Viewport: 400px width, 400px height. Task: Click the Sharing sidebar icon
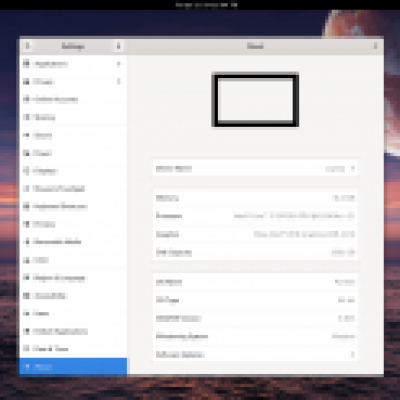point(26,117)
